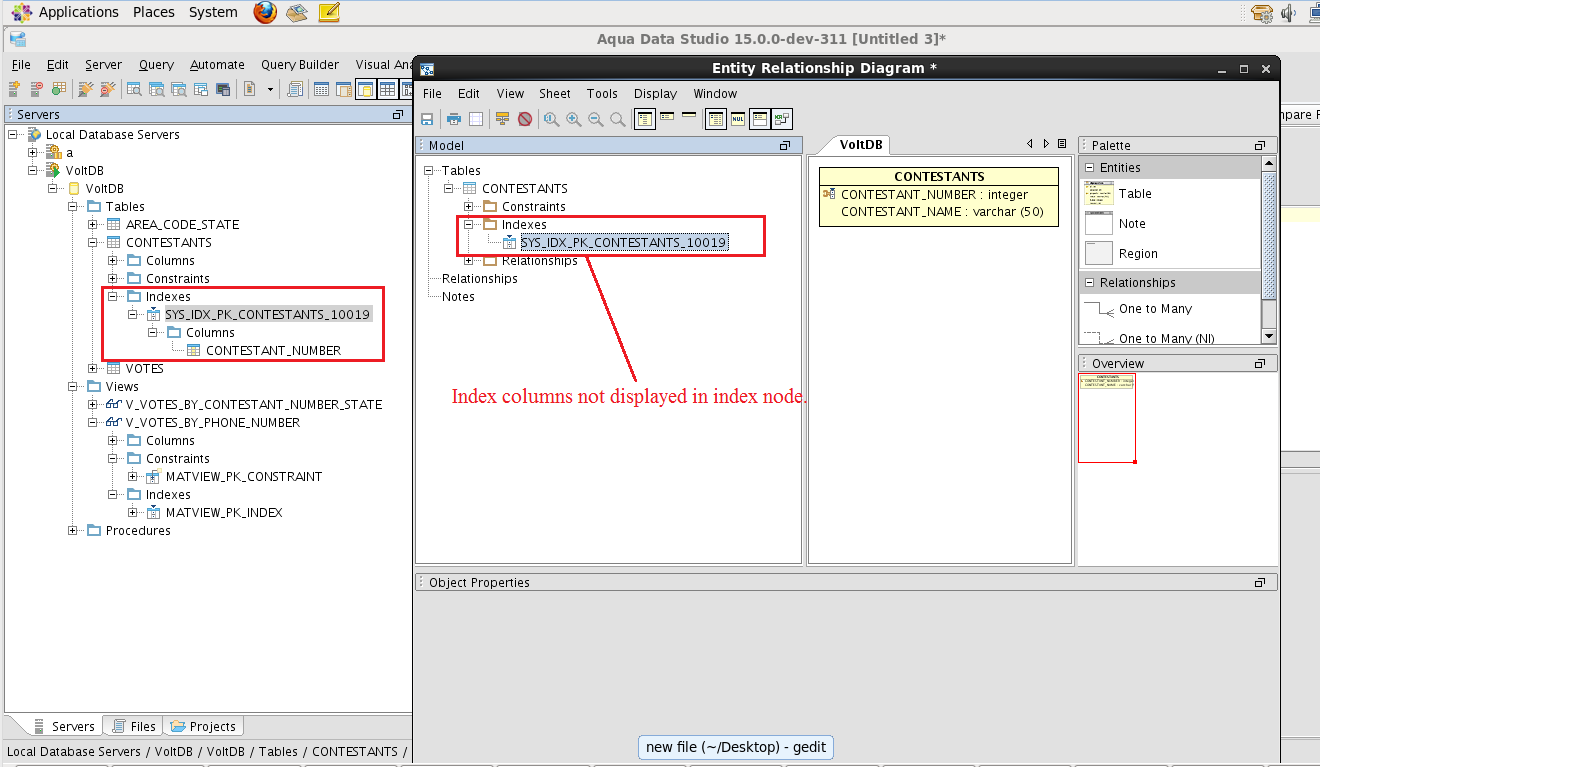Toggle the key relationship display button
This screenshot has height=767, width=1594.
782,119
